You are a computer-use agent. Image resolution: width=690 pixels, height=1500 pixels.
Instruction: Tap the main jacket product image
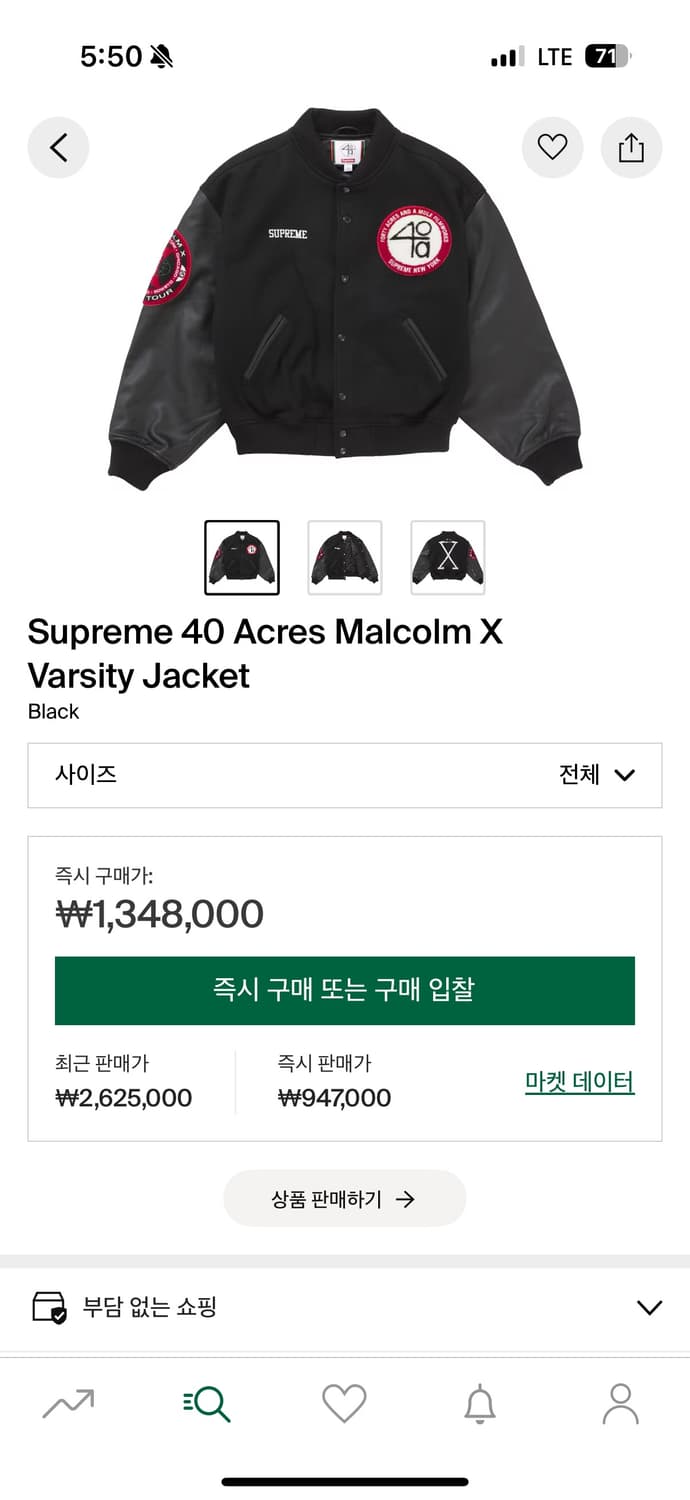(x=344, y=300)
